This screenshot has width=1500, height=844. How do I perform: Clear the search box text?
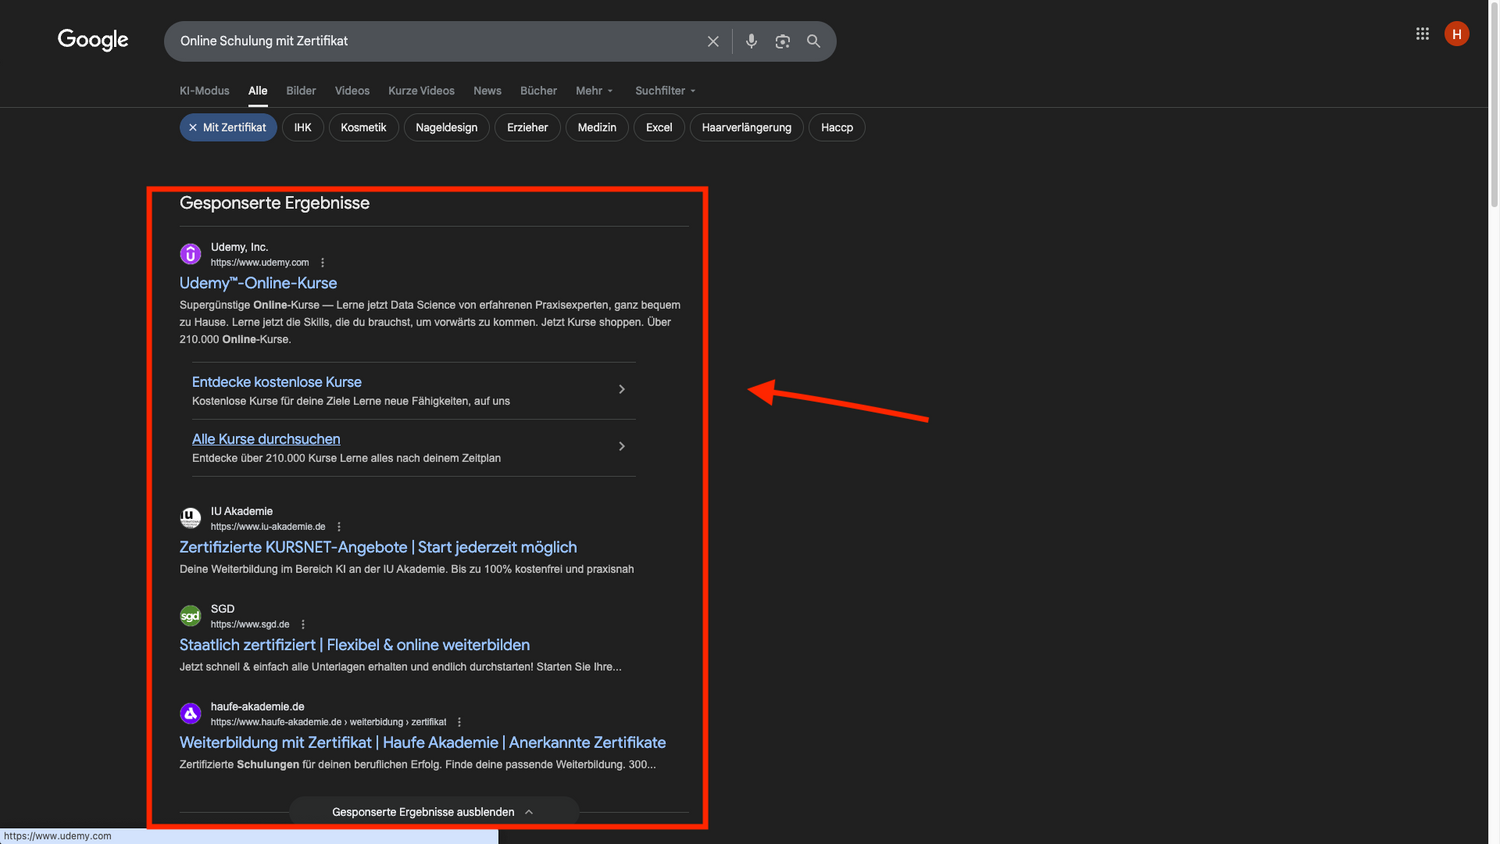tap(713, 41)
